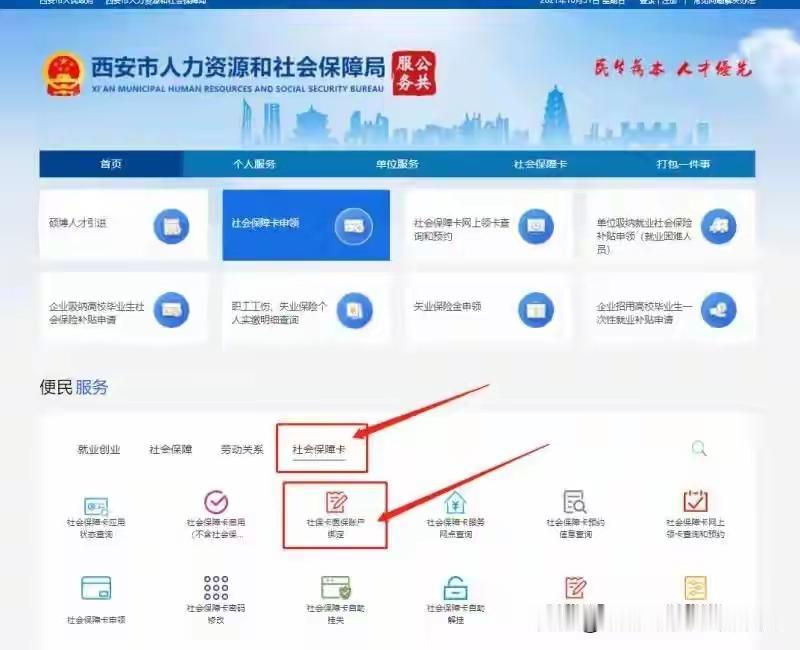Open 企业招用高校毕业生一次性就业补贴申请 card
This screenshot has width=800, height=650.
pyautogui.click(x=670, y=309)
